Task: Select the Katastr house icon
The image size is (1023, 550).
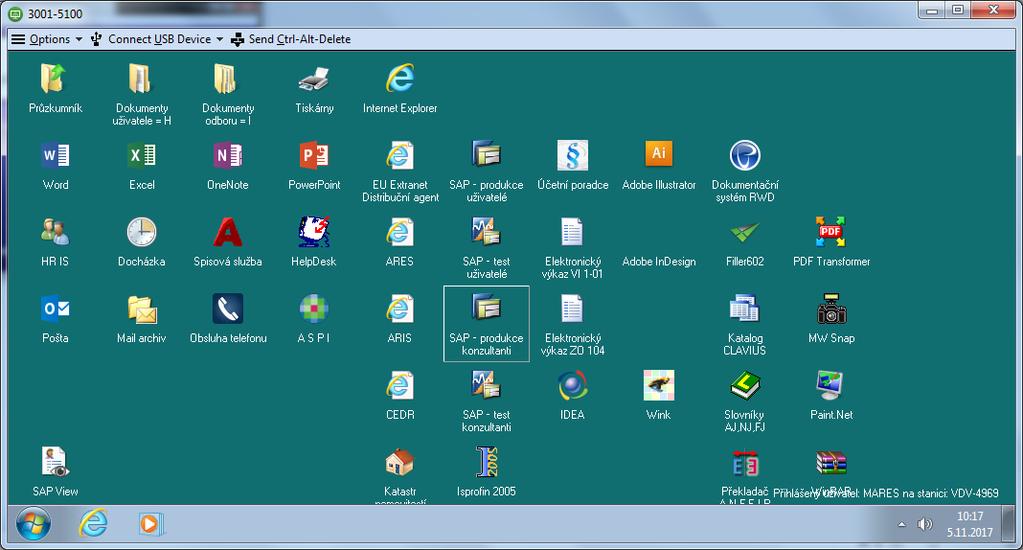Action: tap(399, 462)
